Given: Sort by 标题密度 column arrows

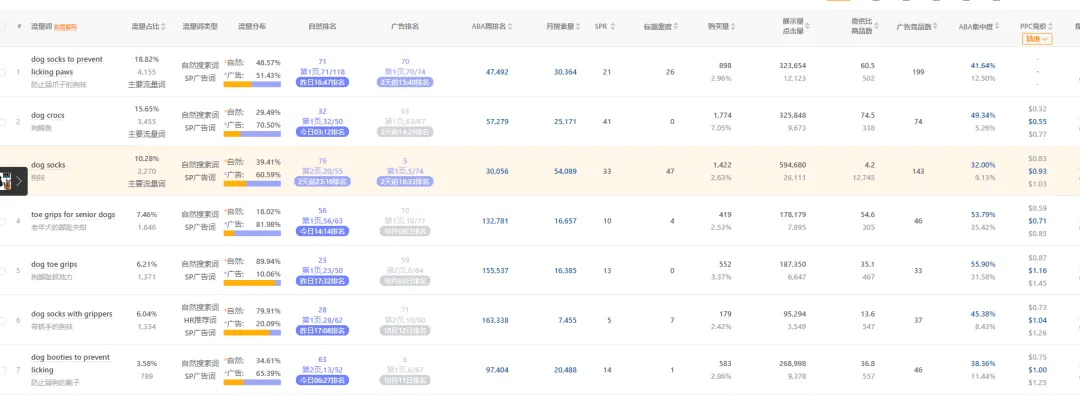Looking at the screenshot, I should click(x=676, y=27).
